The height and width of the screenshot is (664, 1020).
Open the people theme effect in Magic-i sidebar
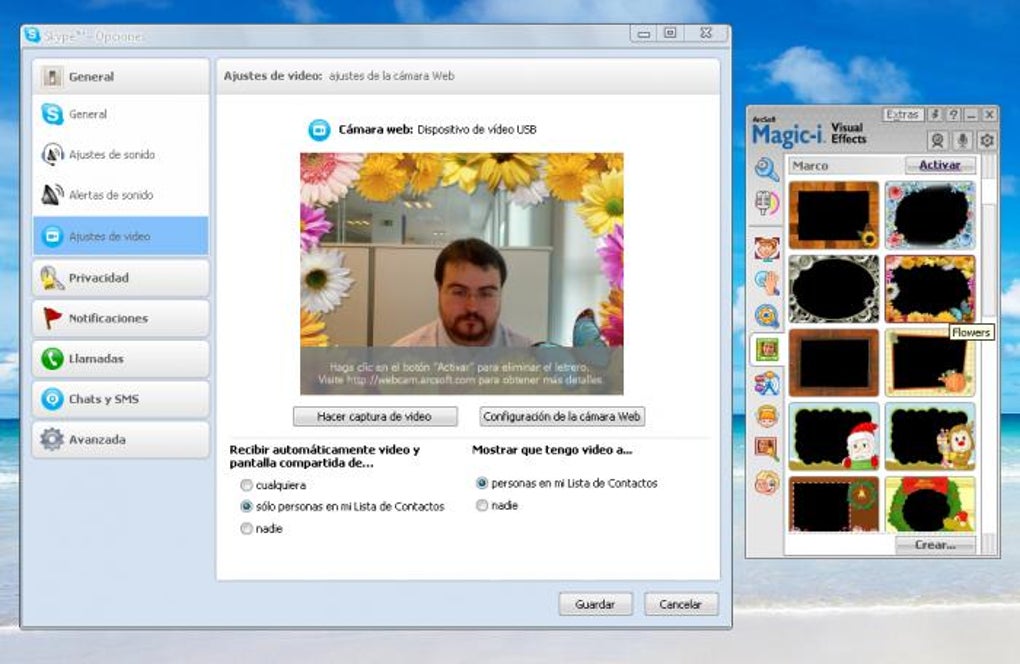767,383
